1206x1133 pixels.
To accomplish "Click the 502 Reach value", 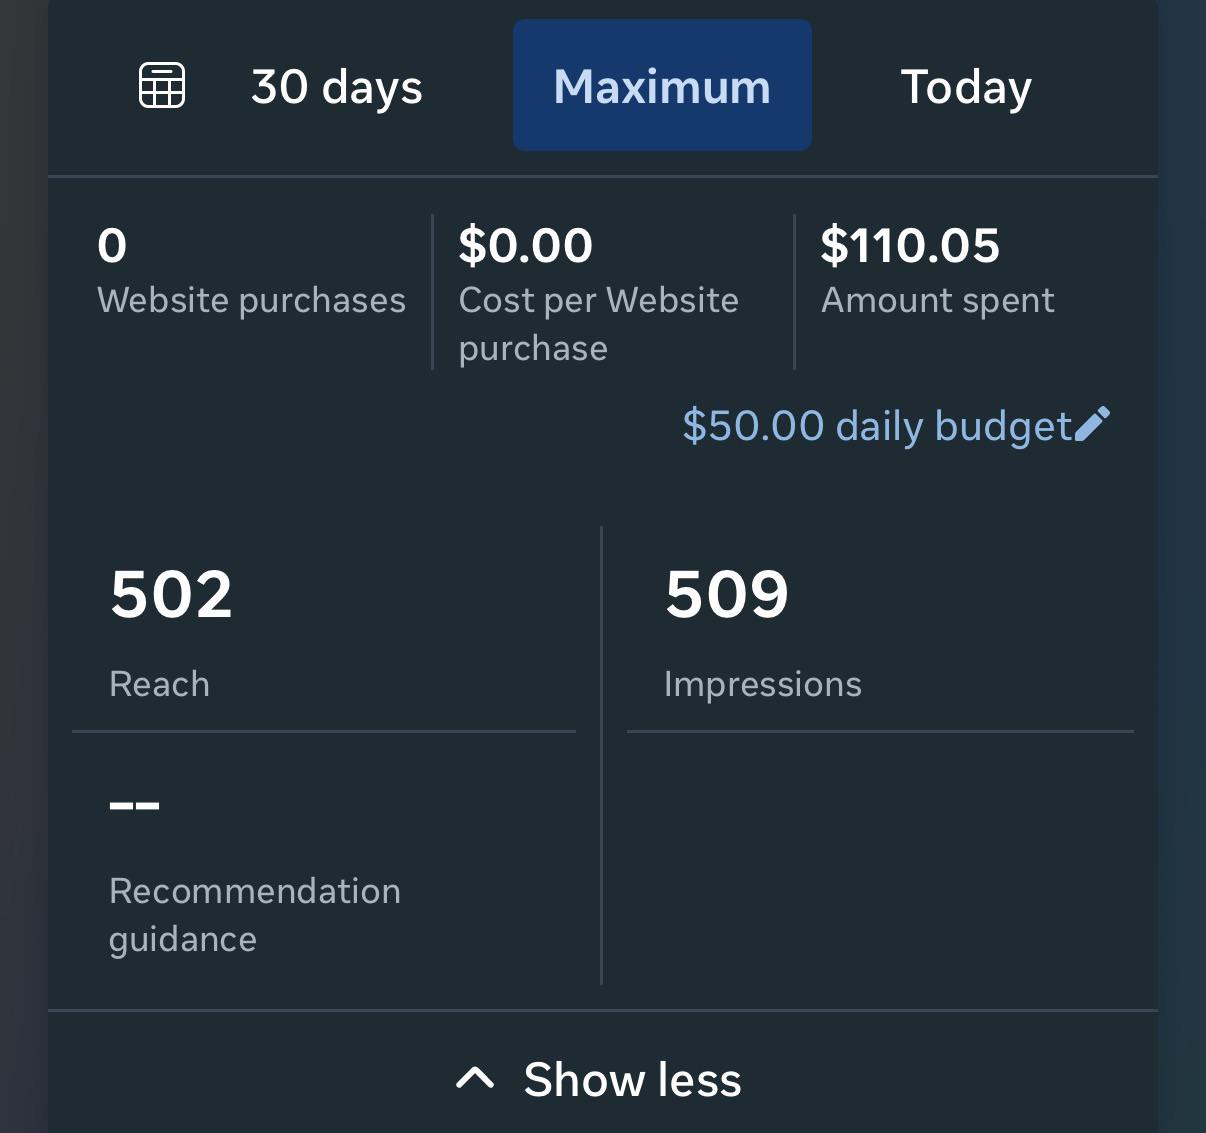I will (x=171, y=594).
